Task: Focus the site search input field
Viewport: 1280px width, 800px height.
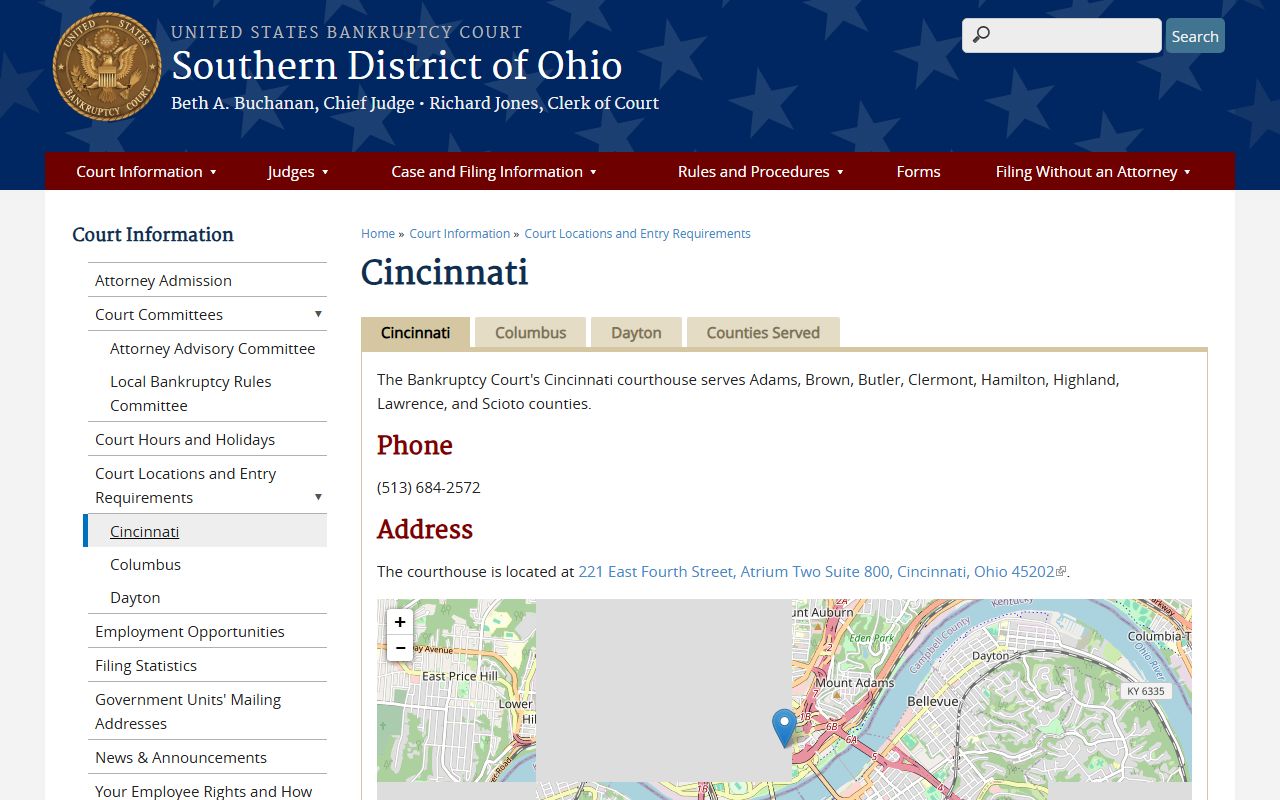Action: [x=1062, y=35]
